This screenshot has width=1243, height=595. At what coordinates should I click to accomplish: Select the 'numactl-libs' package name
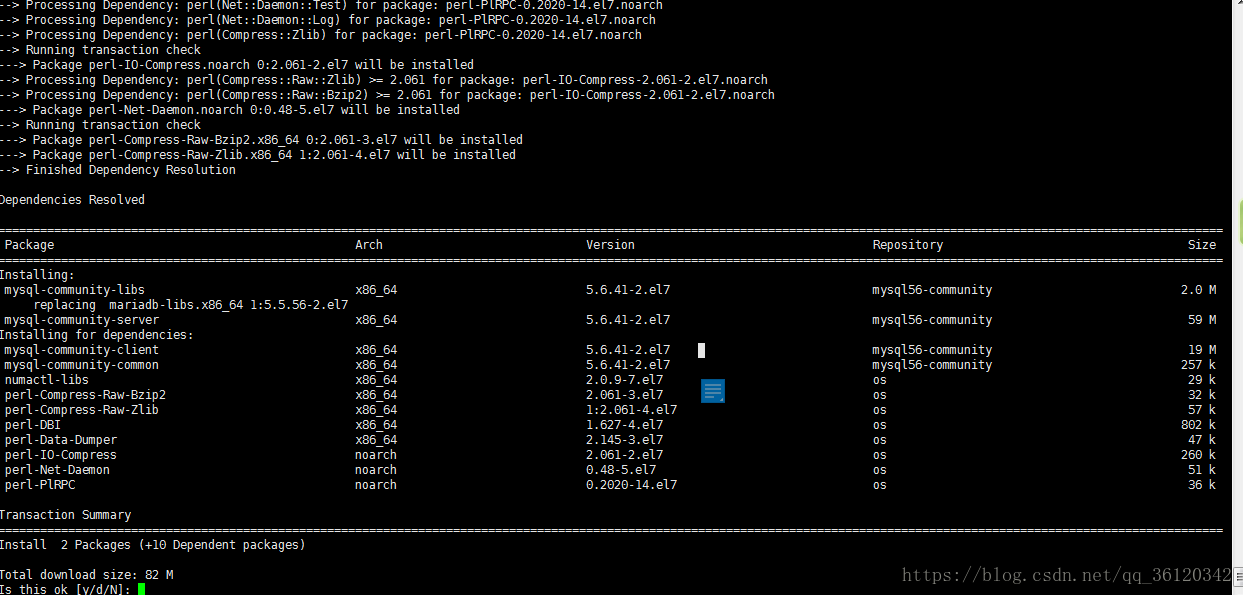click(47, 380)
